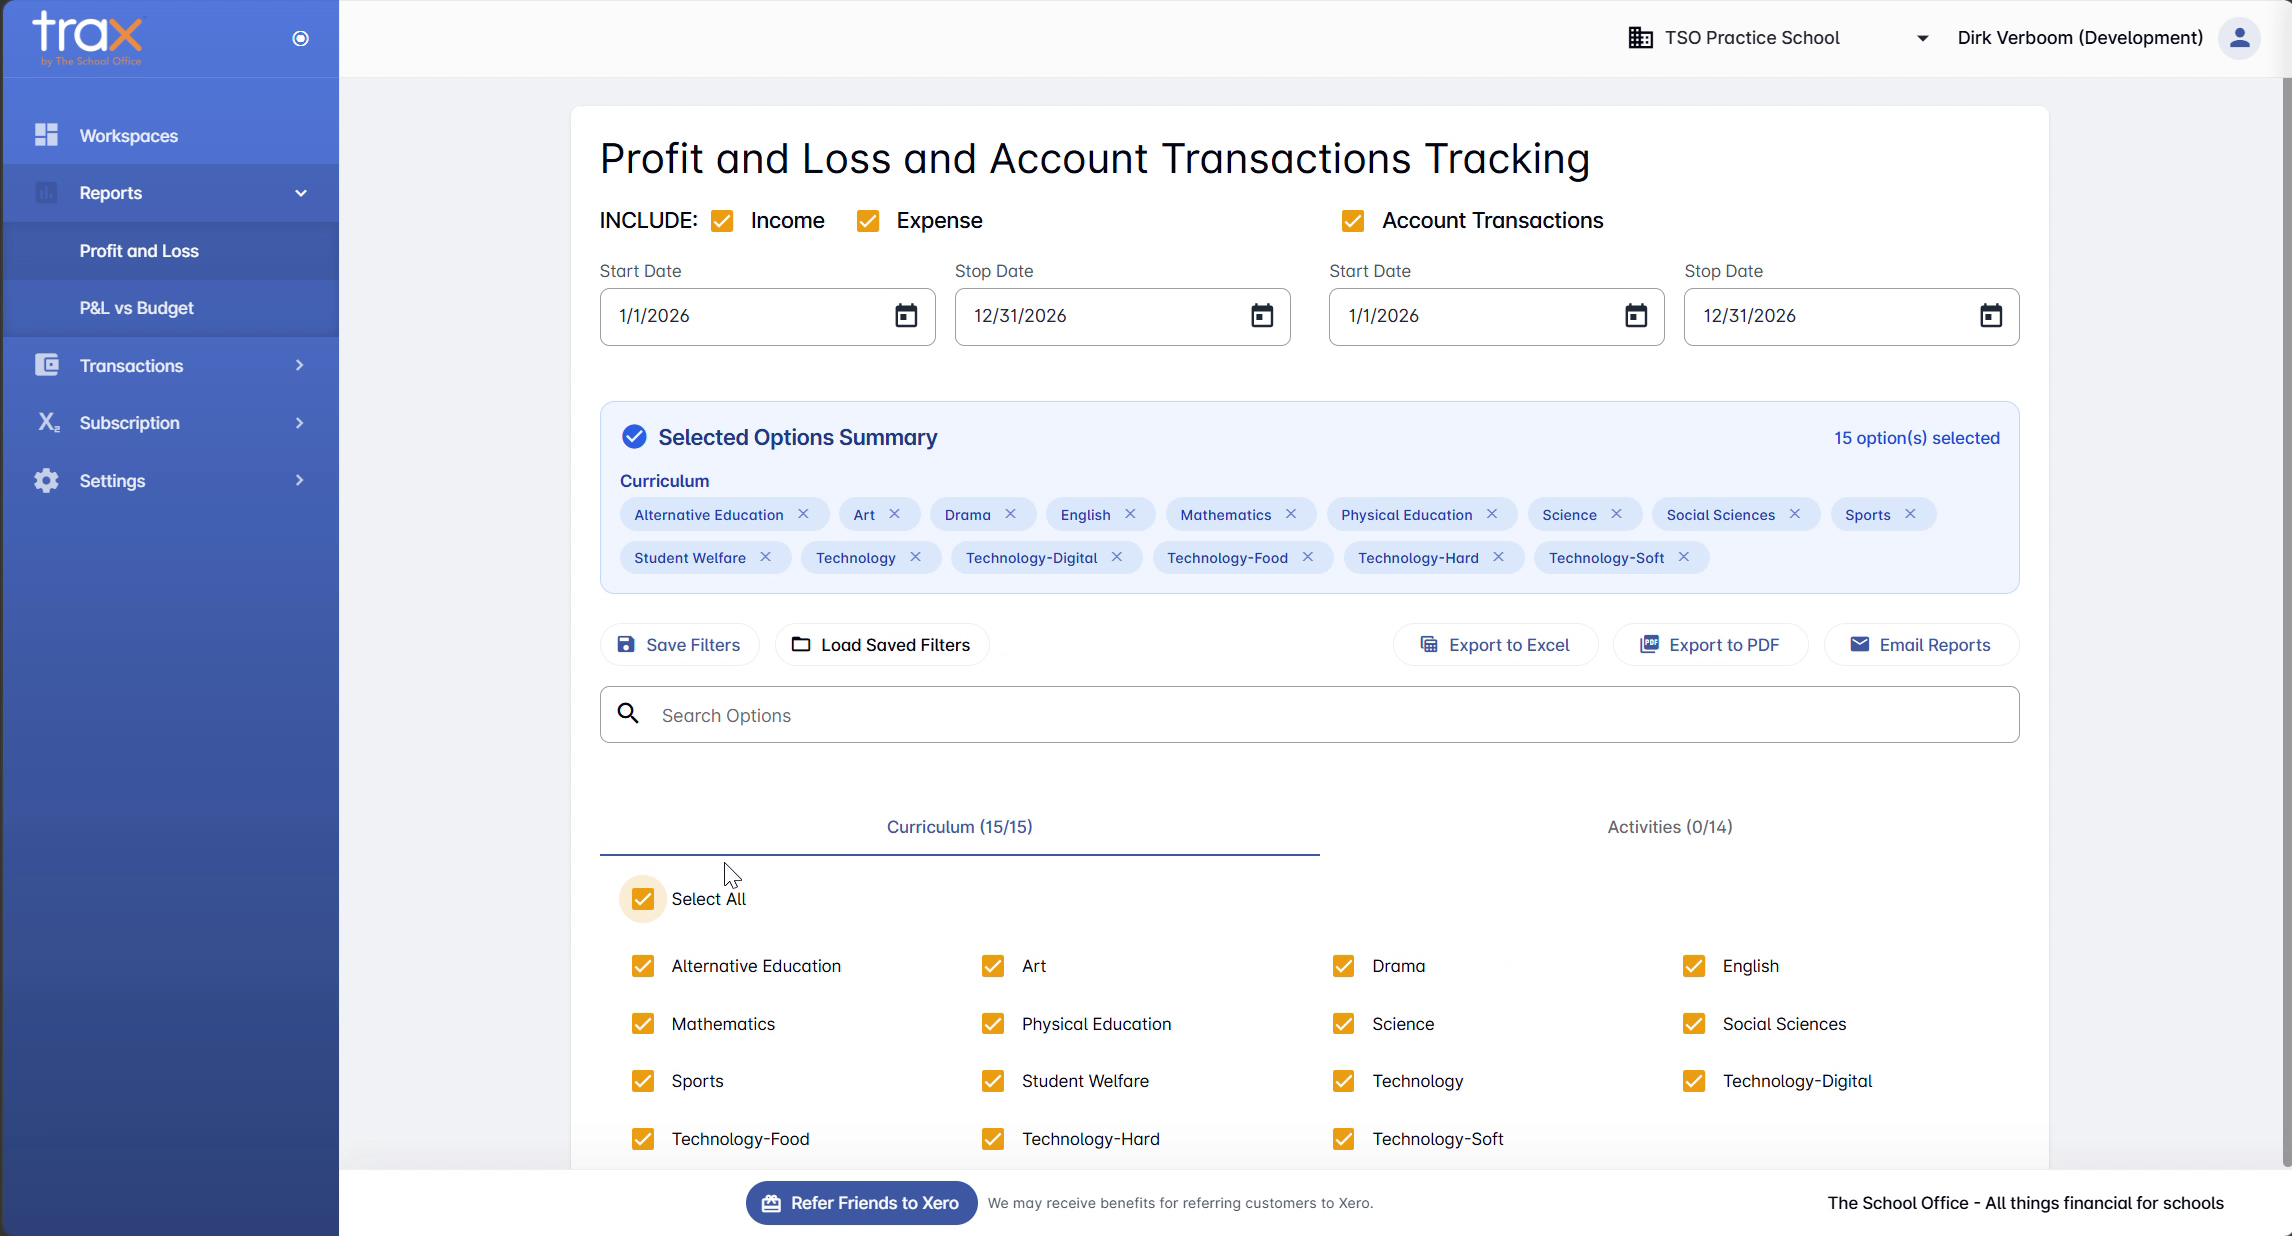Click into the Search Options field
2292x1236 pixels.
1309,715
